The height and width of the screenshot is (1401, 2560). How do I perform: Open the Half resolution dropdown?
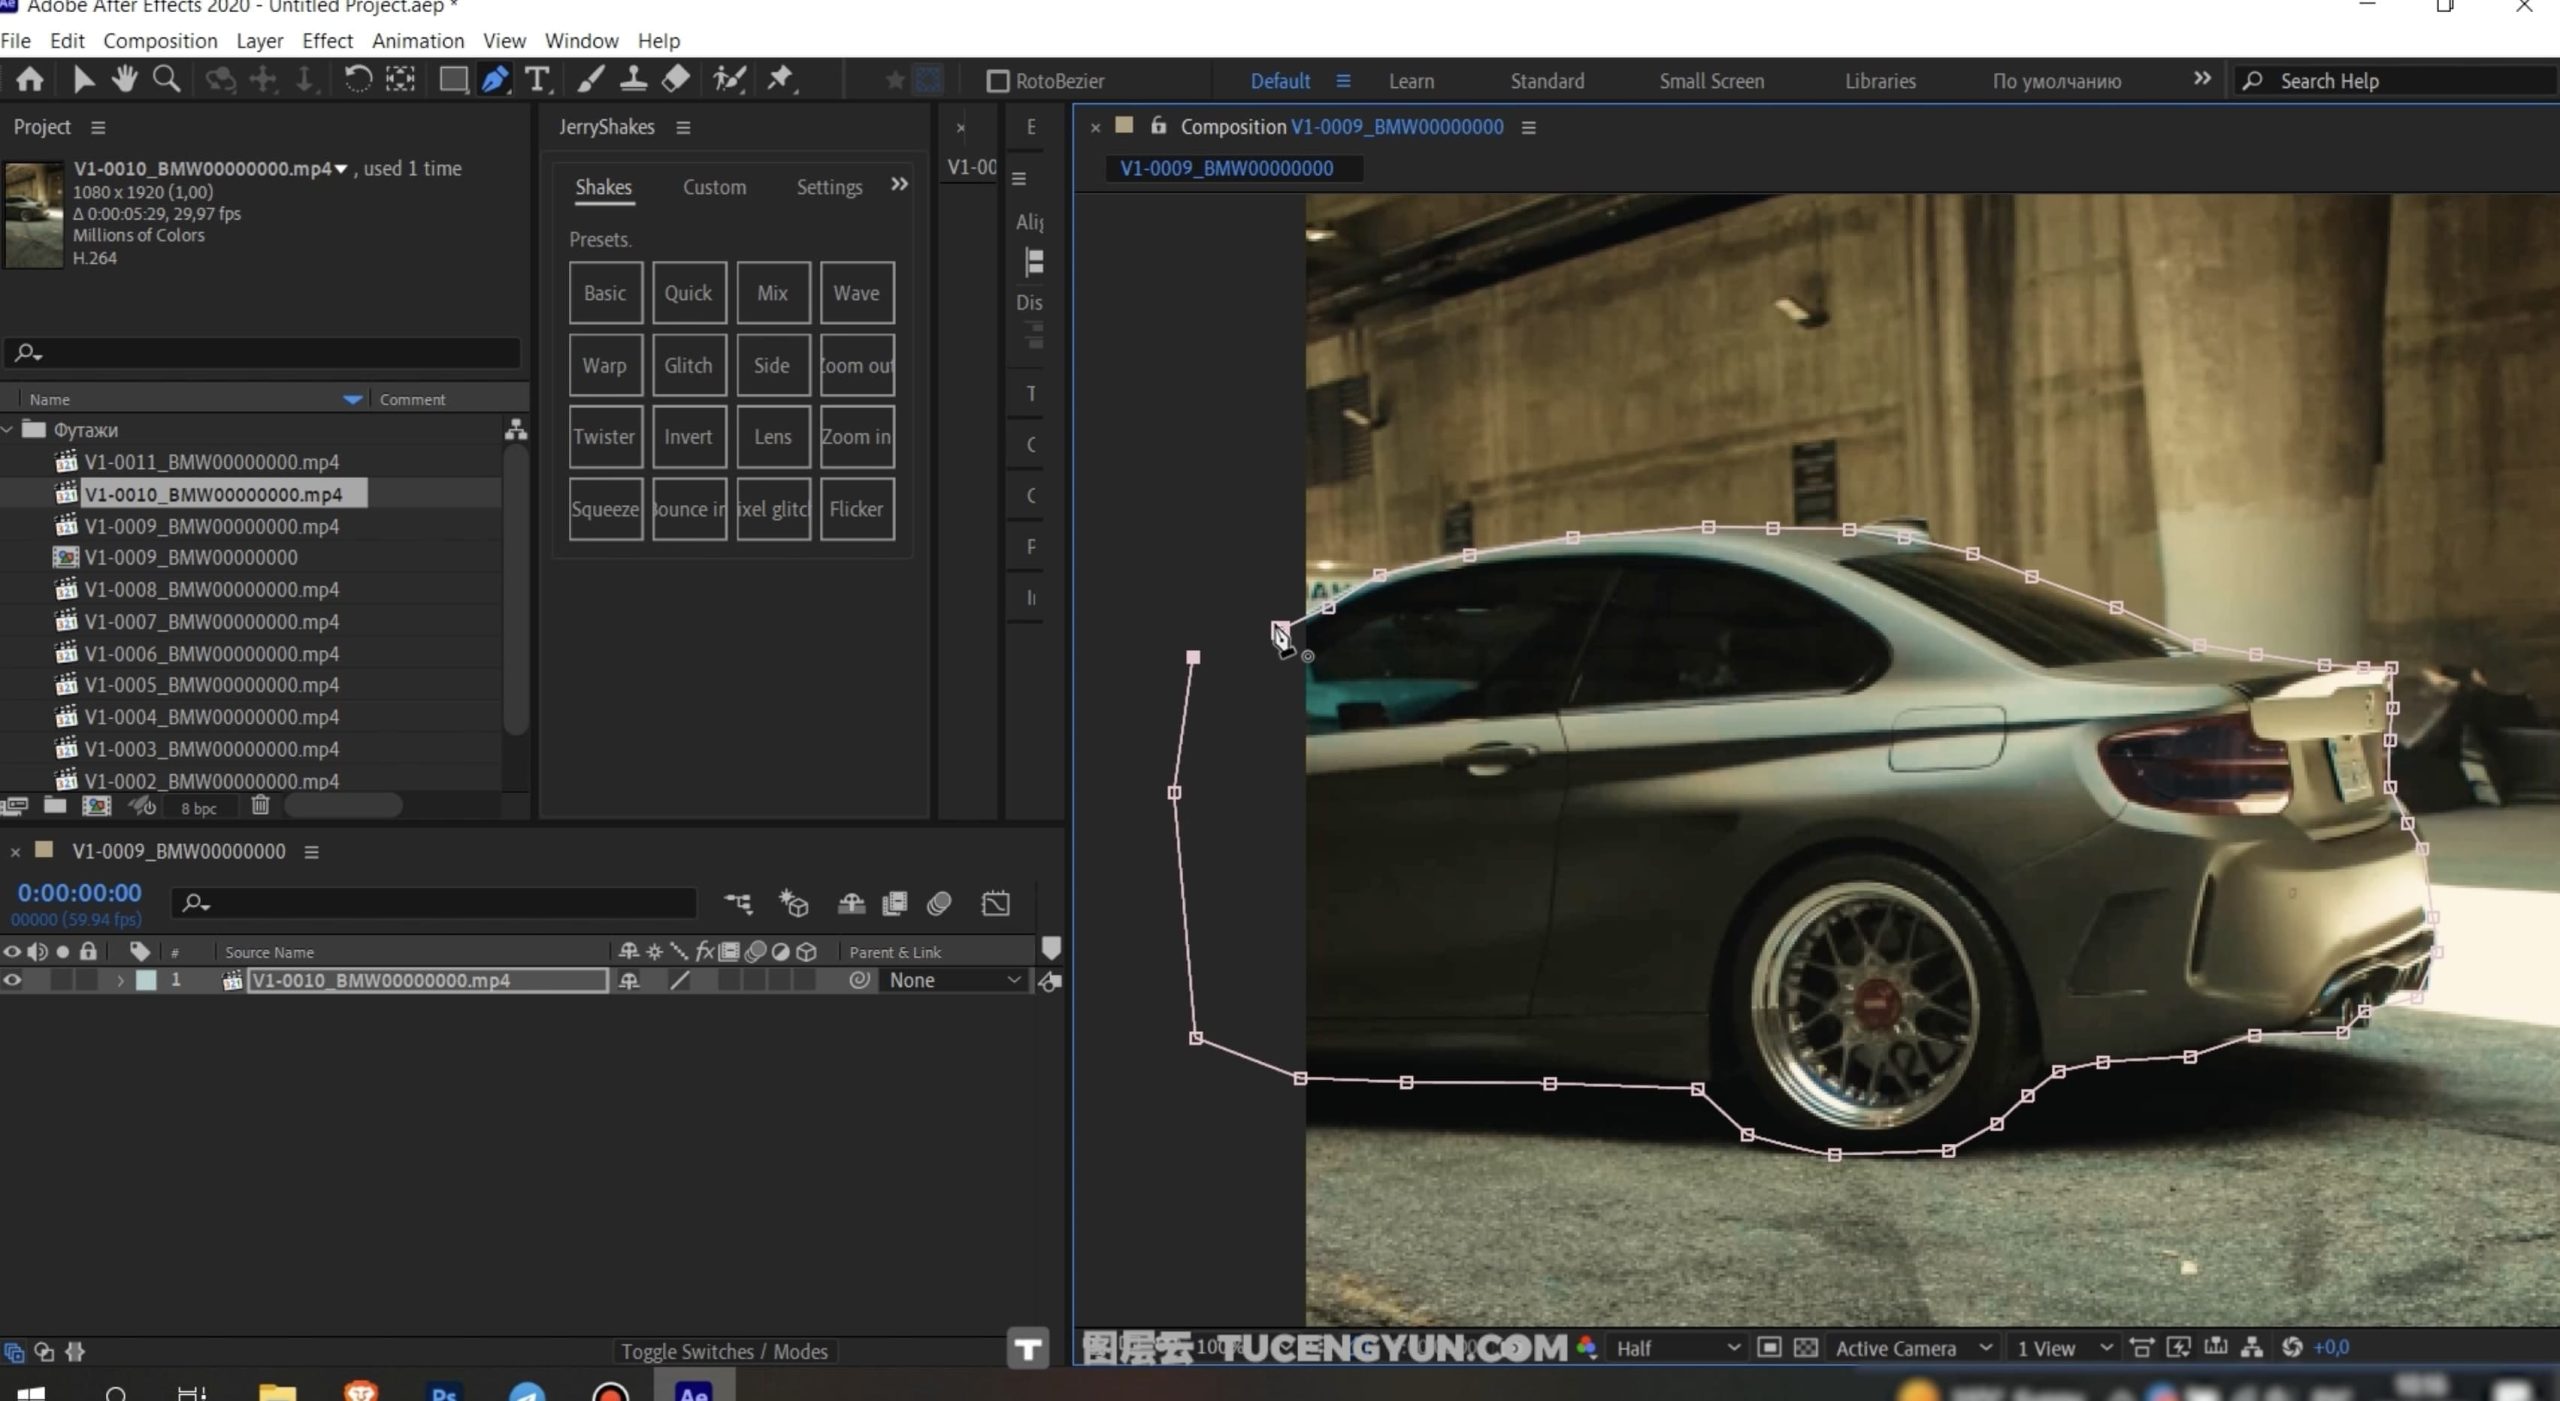[1677, 1348]
